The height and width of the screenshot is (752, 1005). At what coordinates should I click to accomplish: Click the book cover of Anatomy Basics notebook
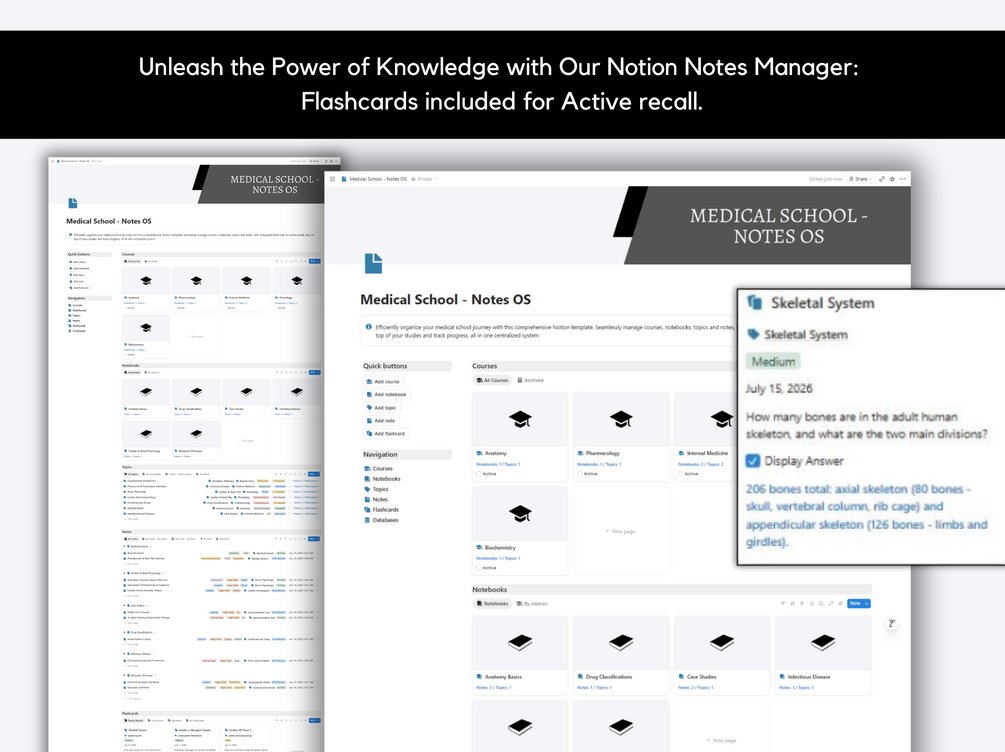pyautogui.click(x=520, y=642)
